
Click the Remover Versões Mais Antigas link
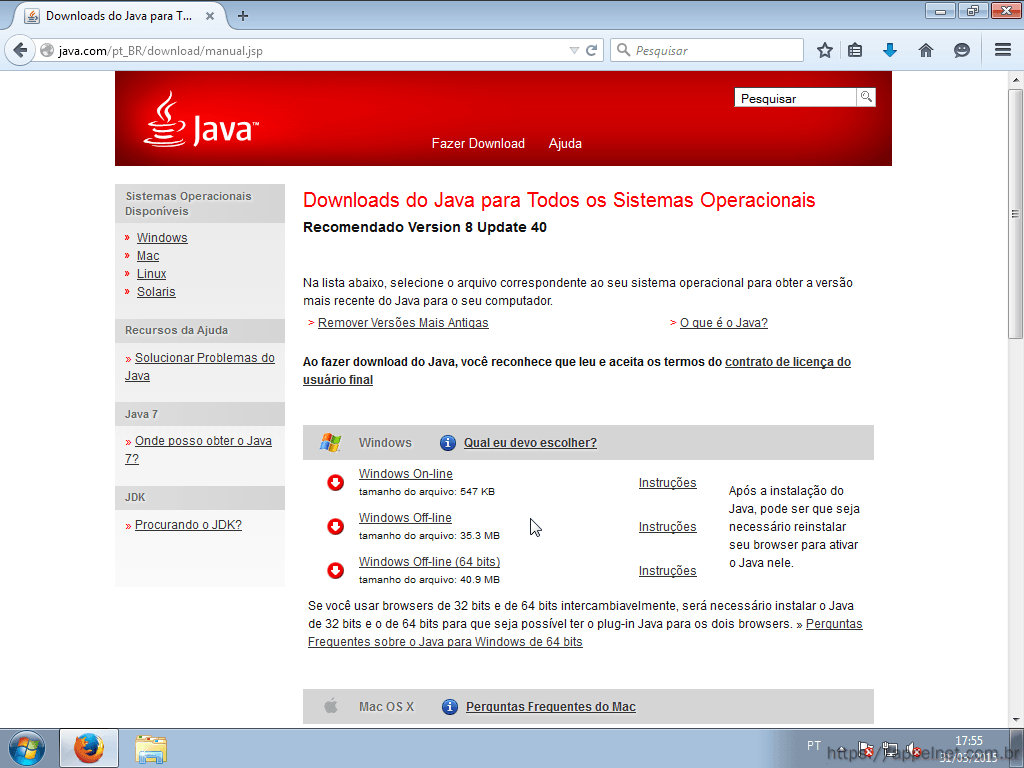point(403,323)
